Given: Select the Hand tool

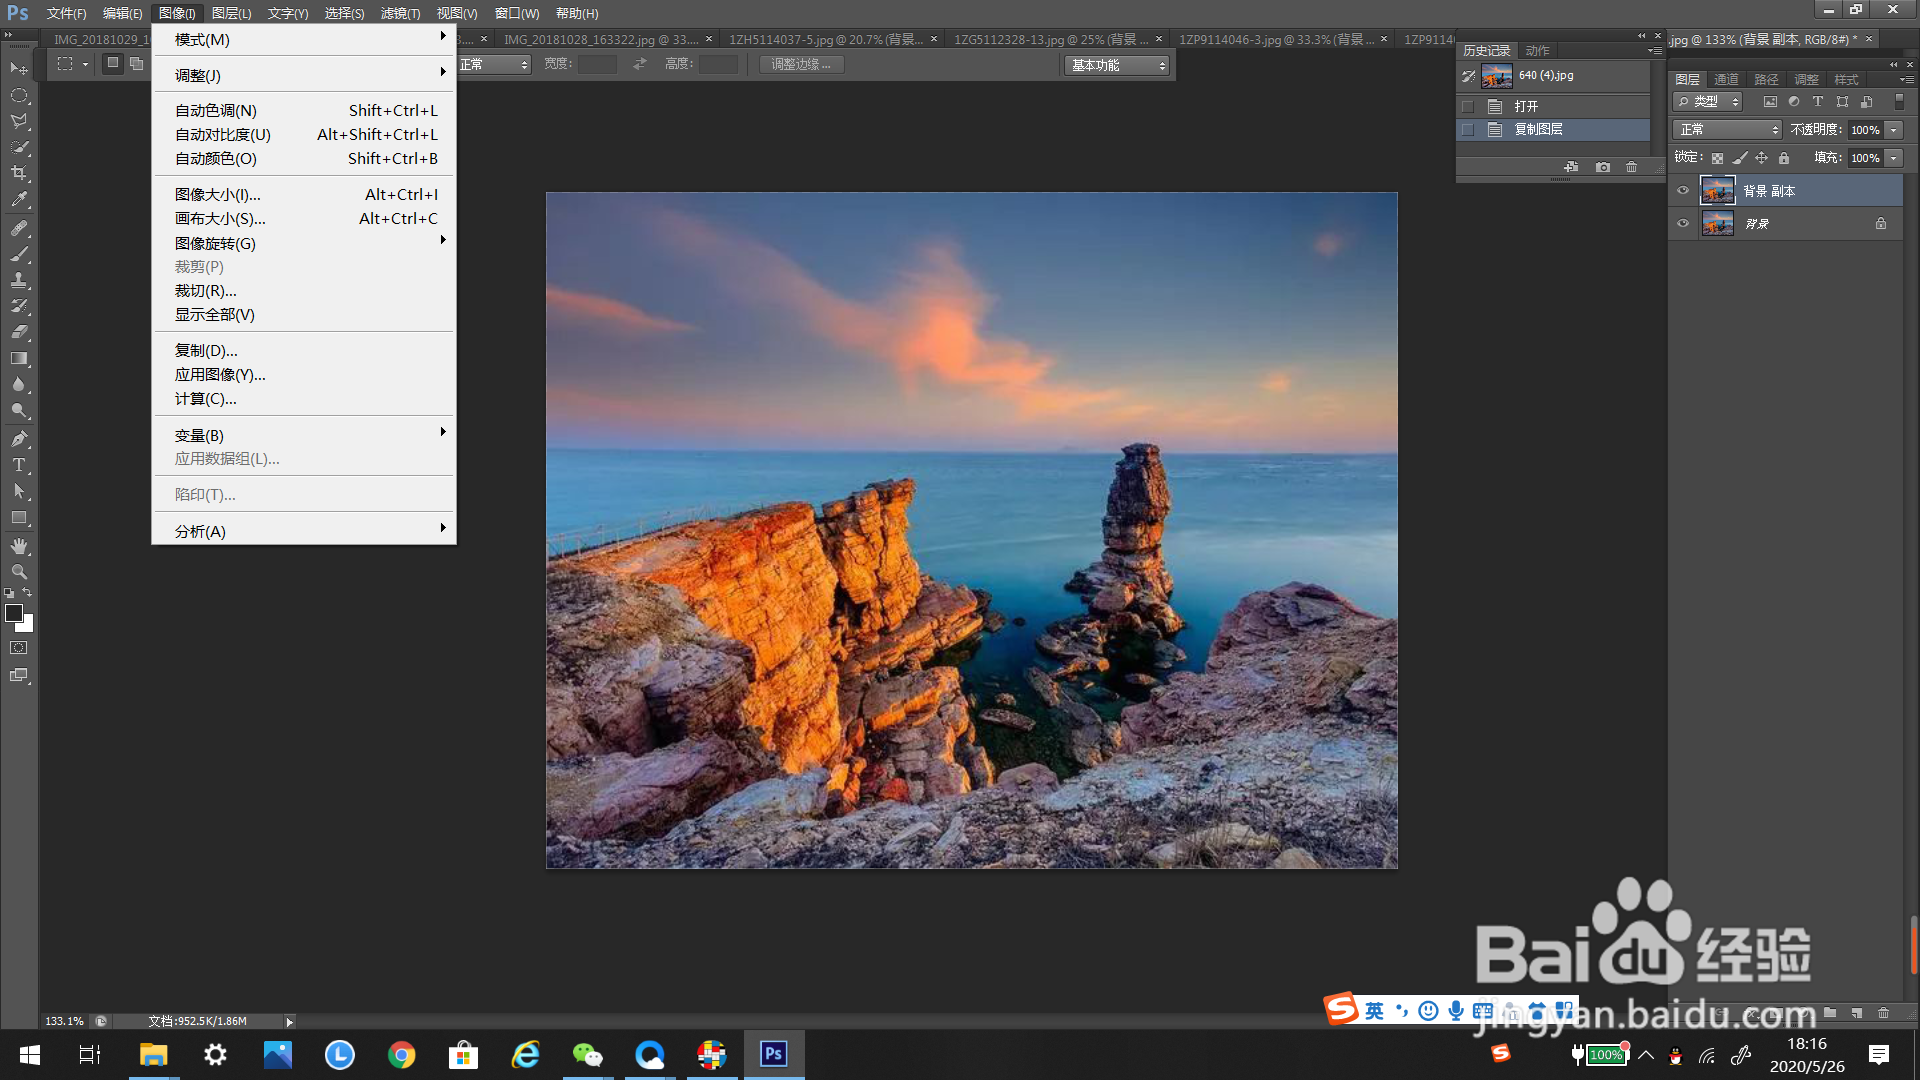Looking at the screenshot, I should point(19,546).
